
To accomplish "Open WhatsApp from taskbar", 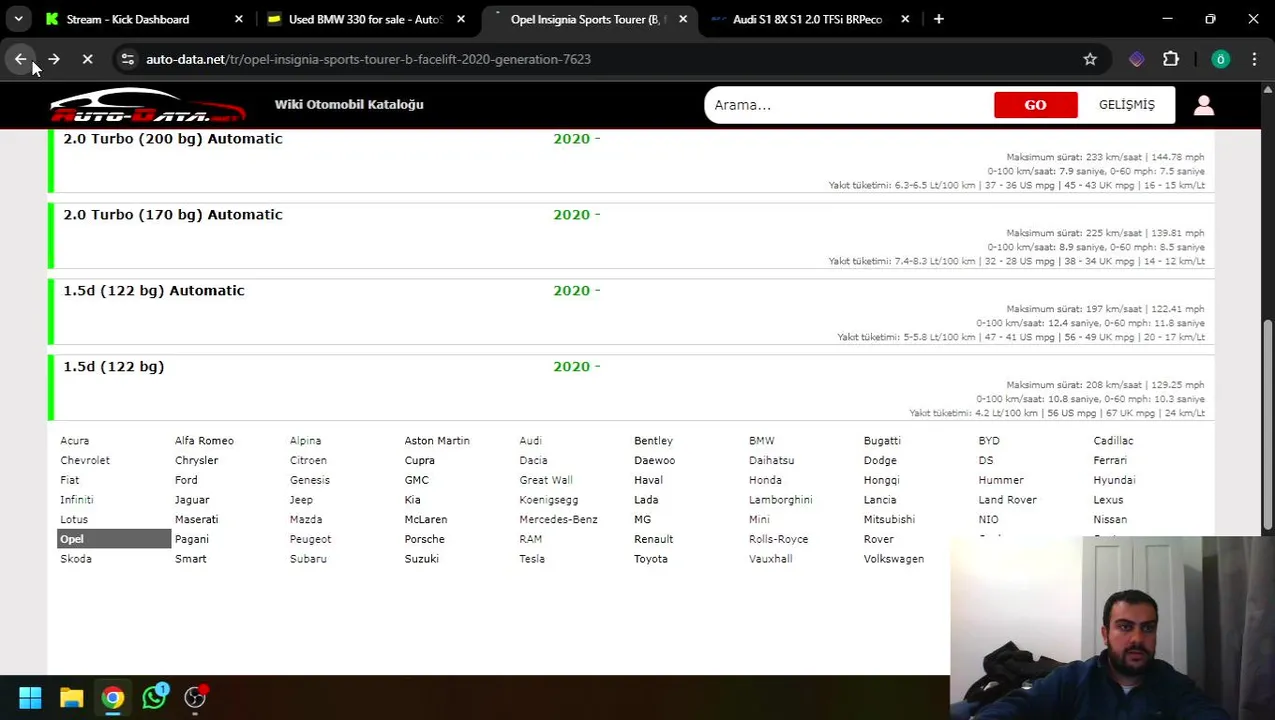I will tap(154, 697).
